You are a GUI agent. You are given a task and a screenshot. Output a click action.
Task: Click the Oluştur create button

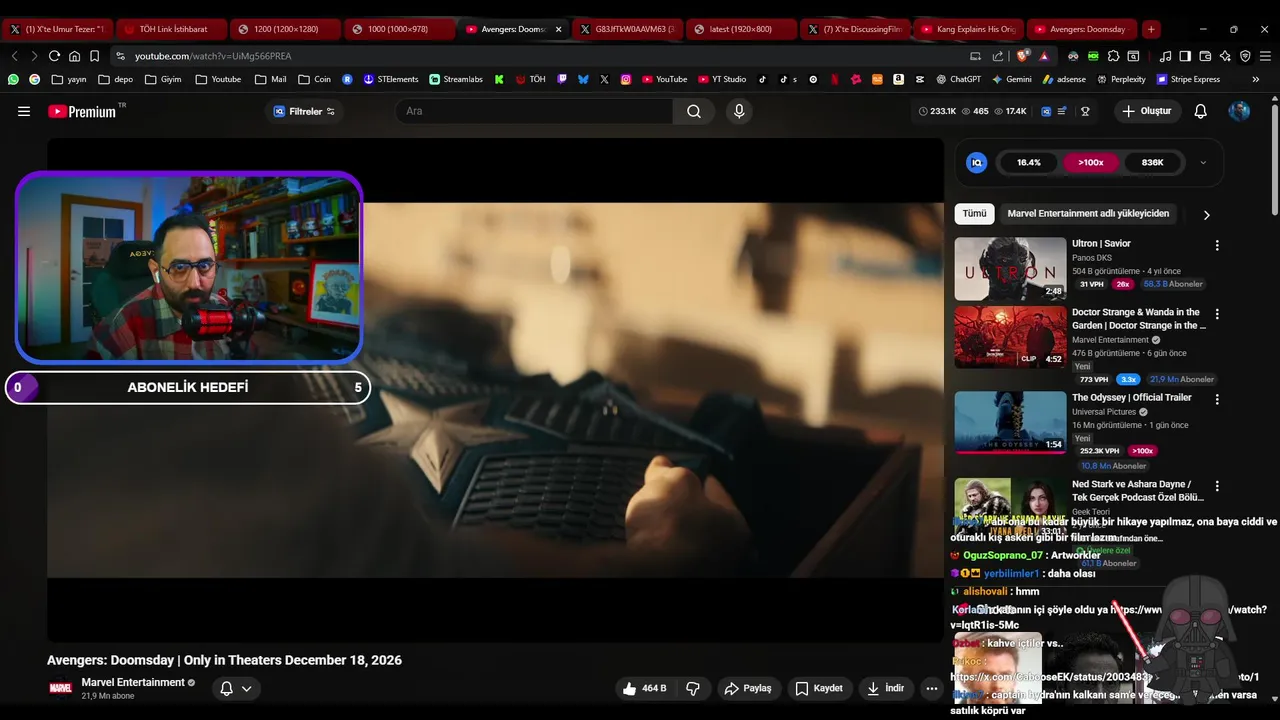pos(1146,111)
